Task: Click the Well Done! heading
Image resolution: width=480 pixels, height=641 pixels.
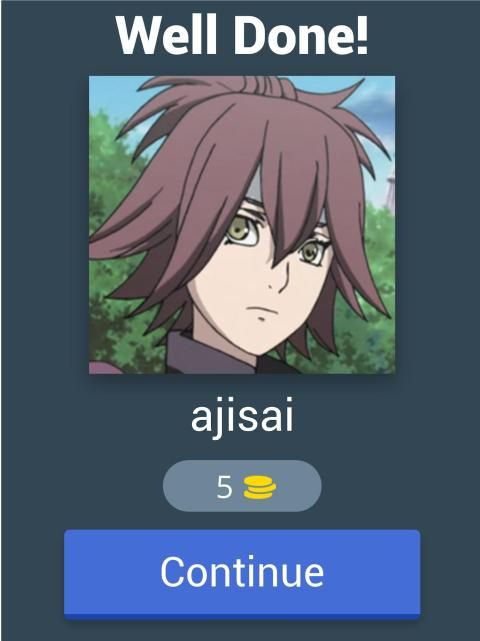Action: pyautogui.click(x=242, y=35)
